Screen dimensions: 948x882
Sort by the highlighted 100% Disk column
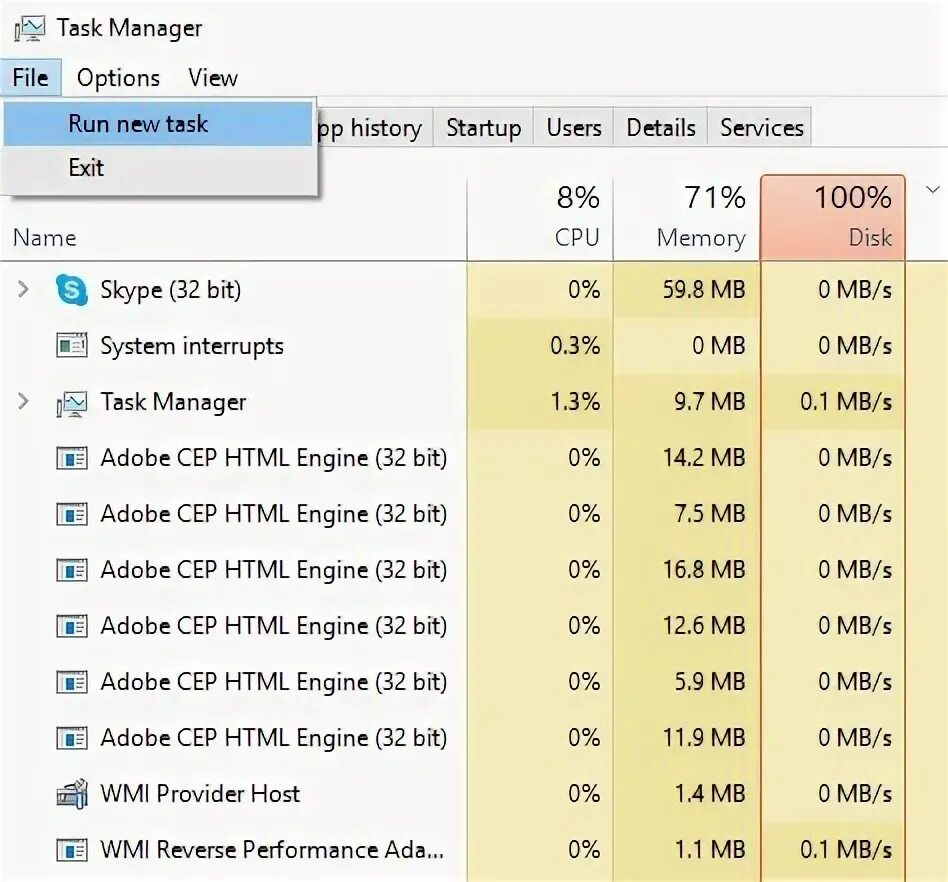coord(833,218)
